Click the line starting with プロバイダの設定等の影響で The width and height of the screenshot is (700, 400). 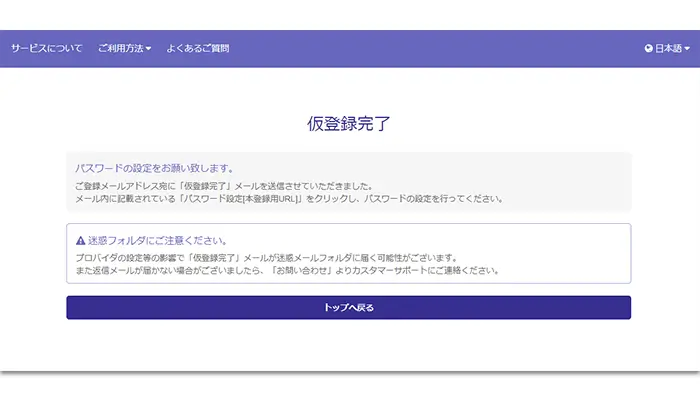pos(267,258)
